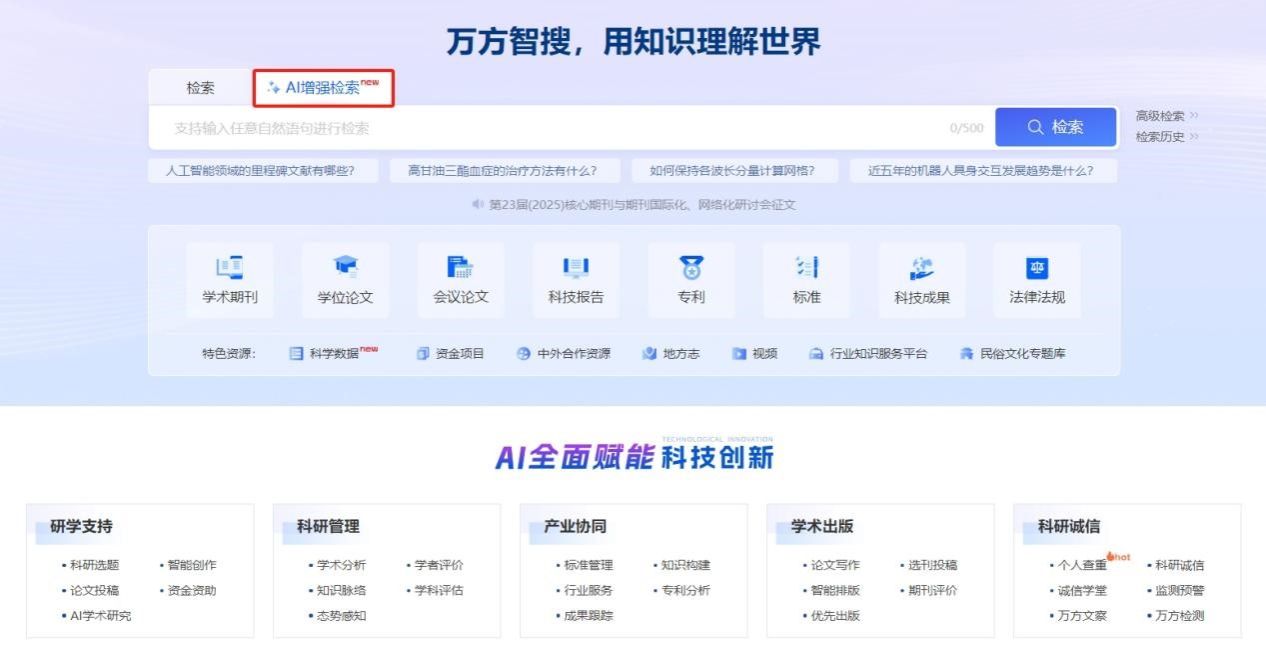Click the 资金项目 resource icon
The image size is (1266, 658).
coord(423,353)
